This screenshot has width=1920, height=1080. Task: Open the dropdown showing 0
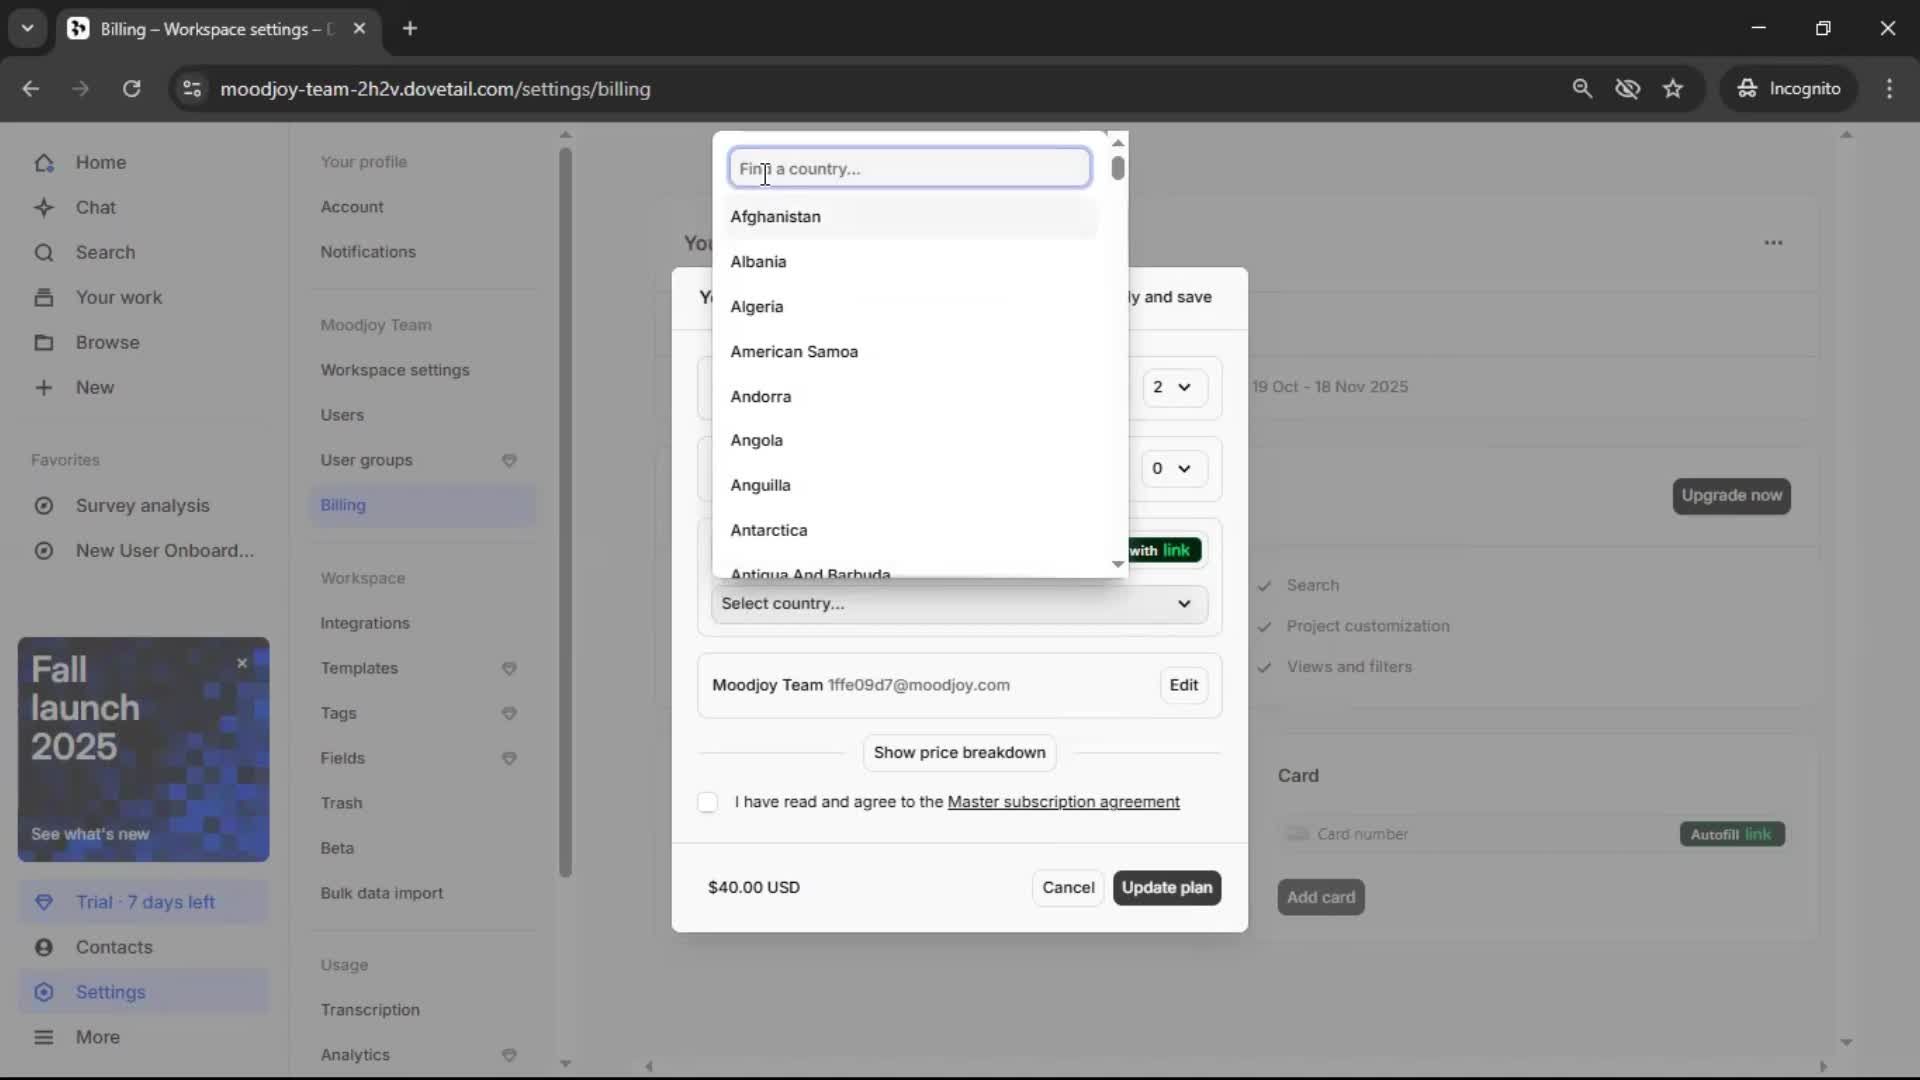point(1171,468)
